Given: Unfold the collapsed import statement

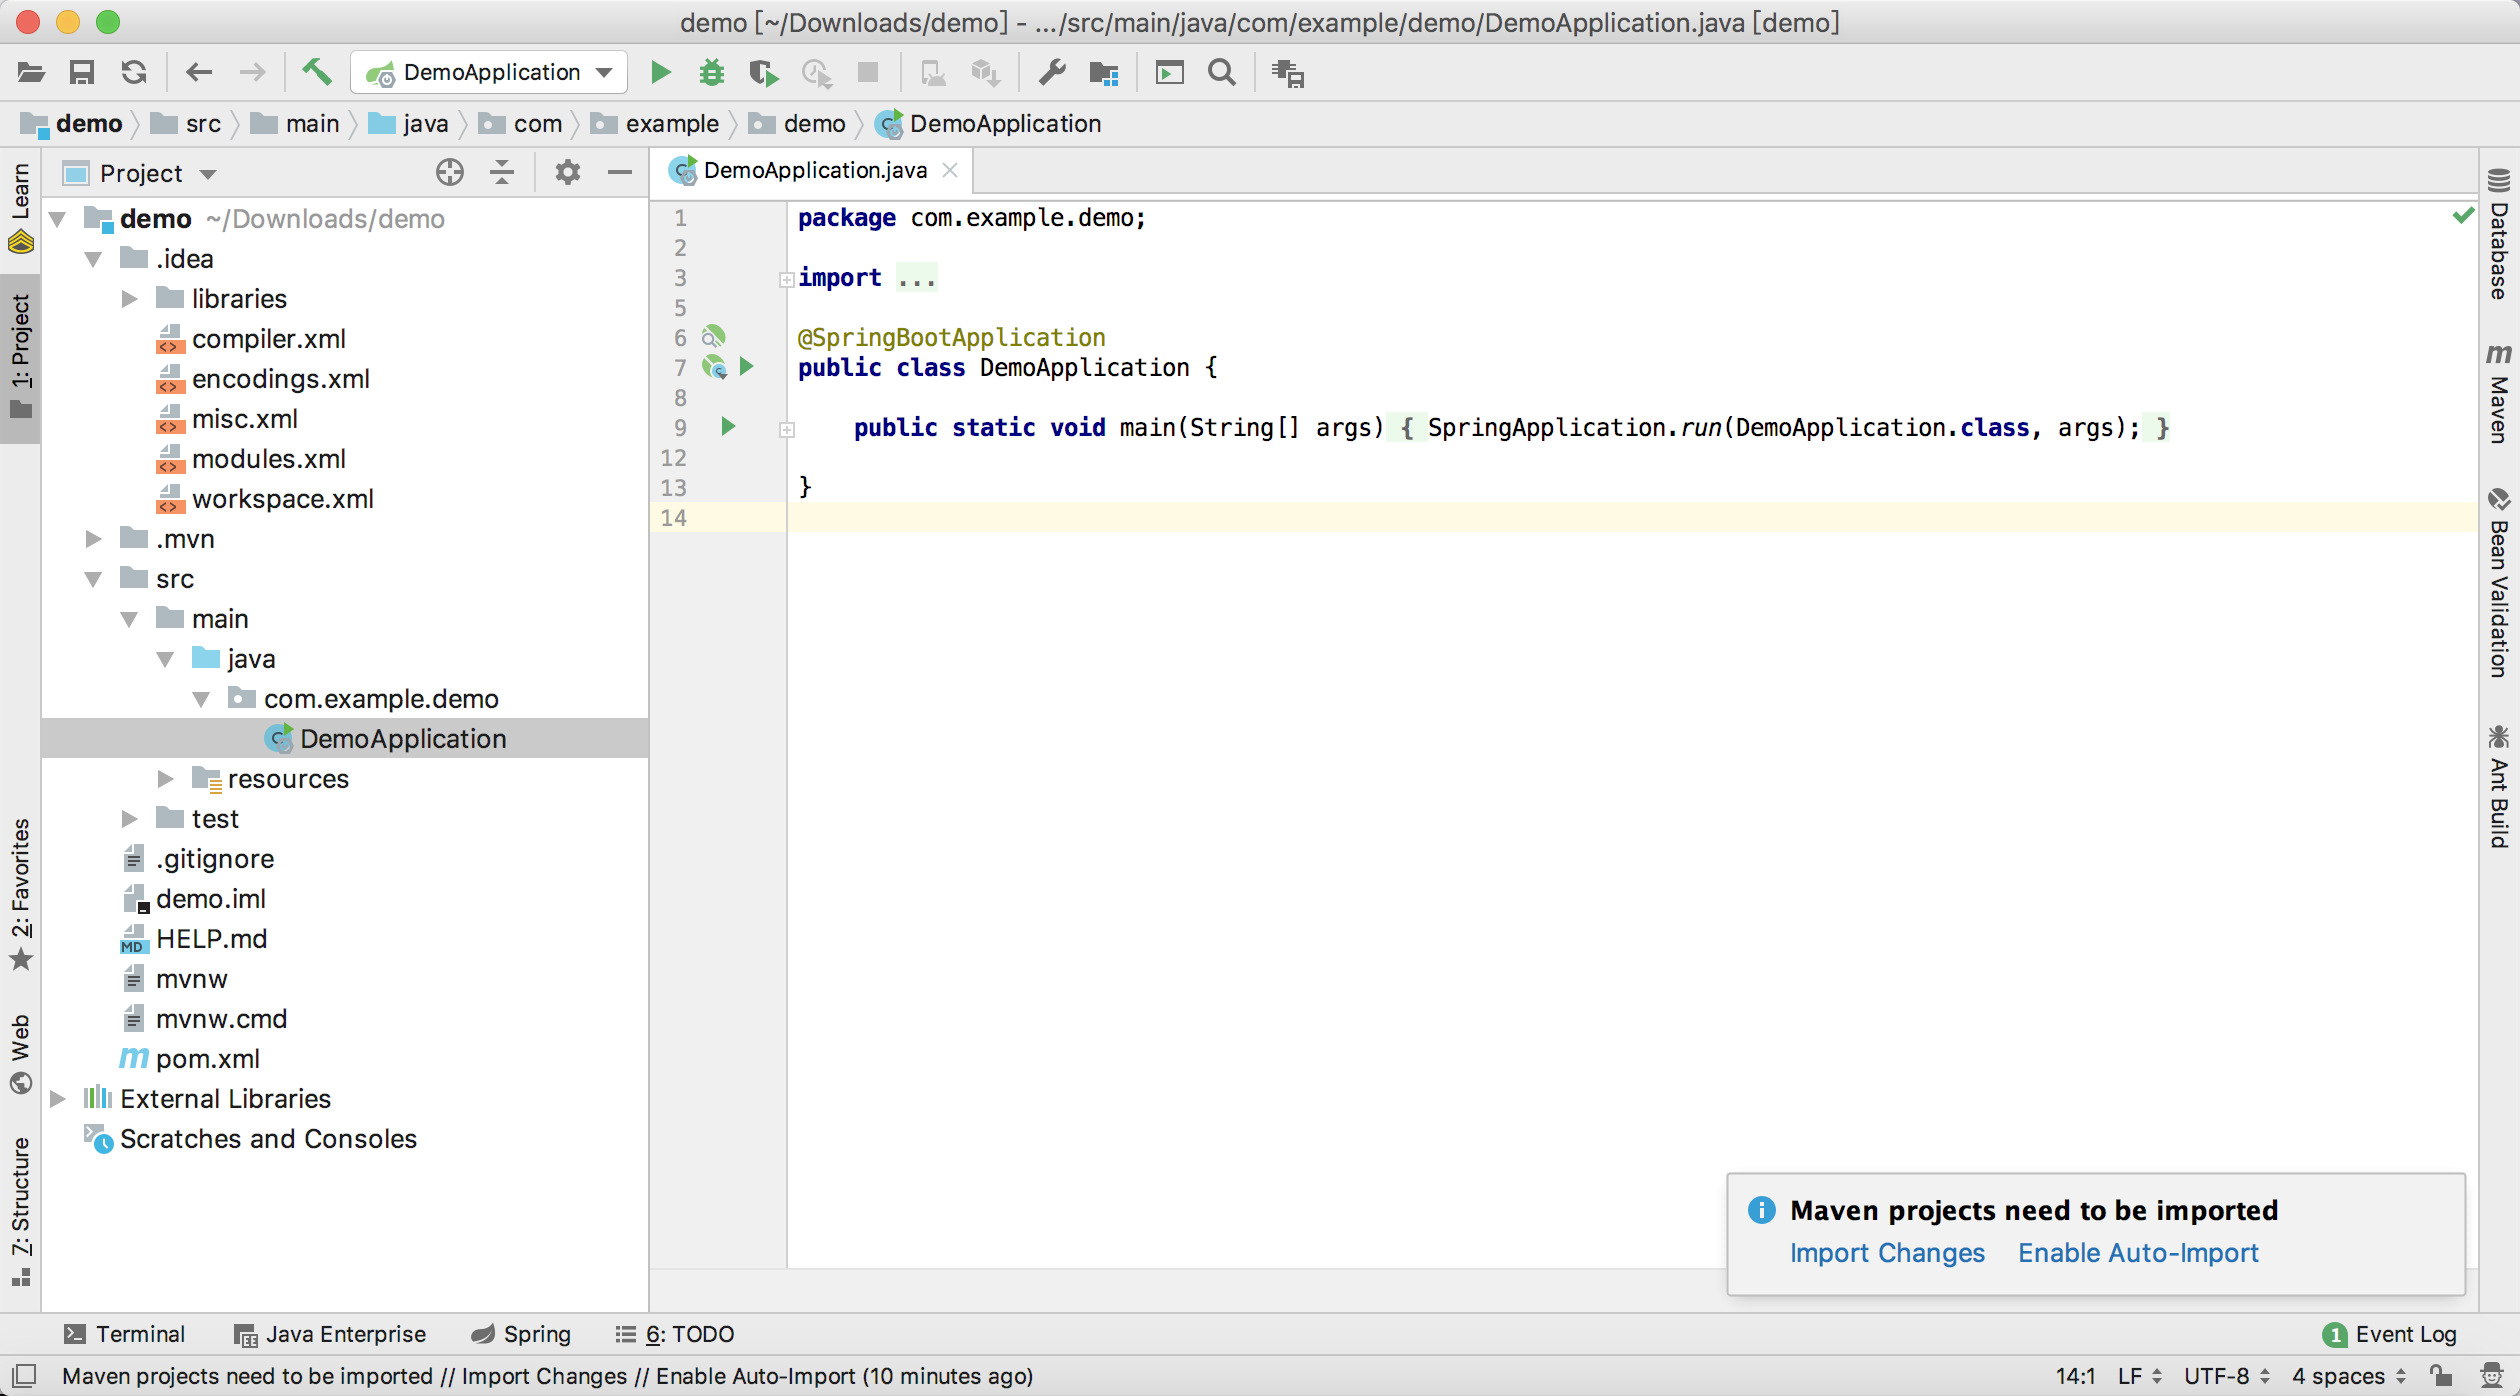Looking at the screenshot, I should click(787, 279).
